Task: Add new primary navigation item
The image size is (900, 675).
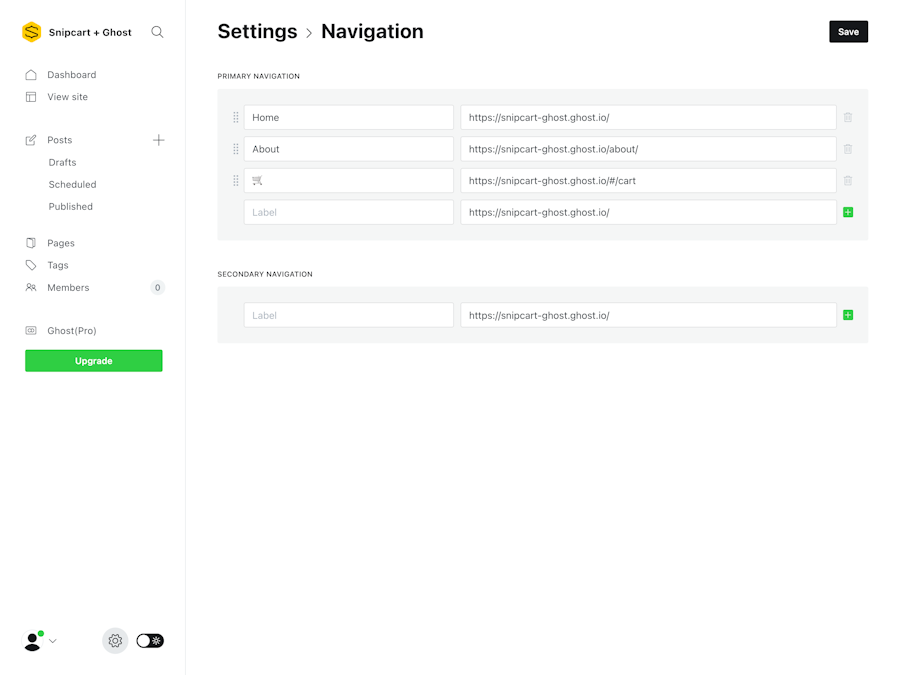Action: tap(848, 212)
